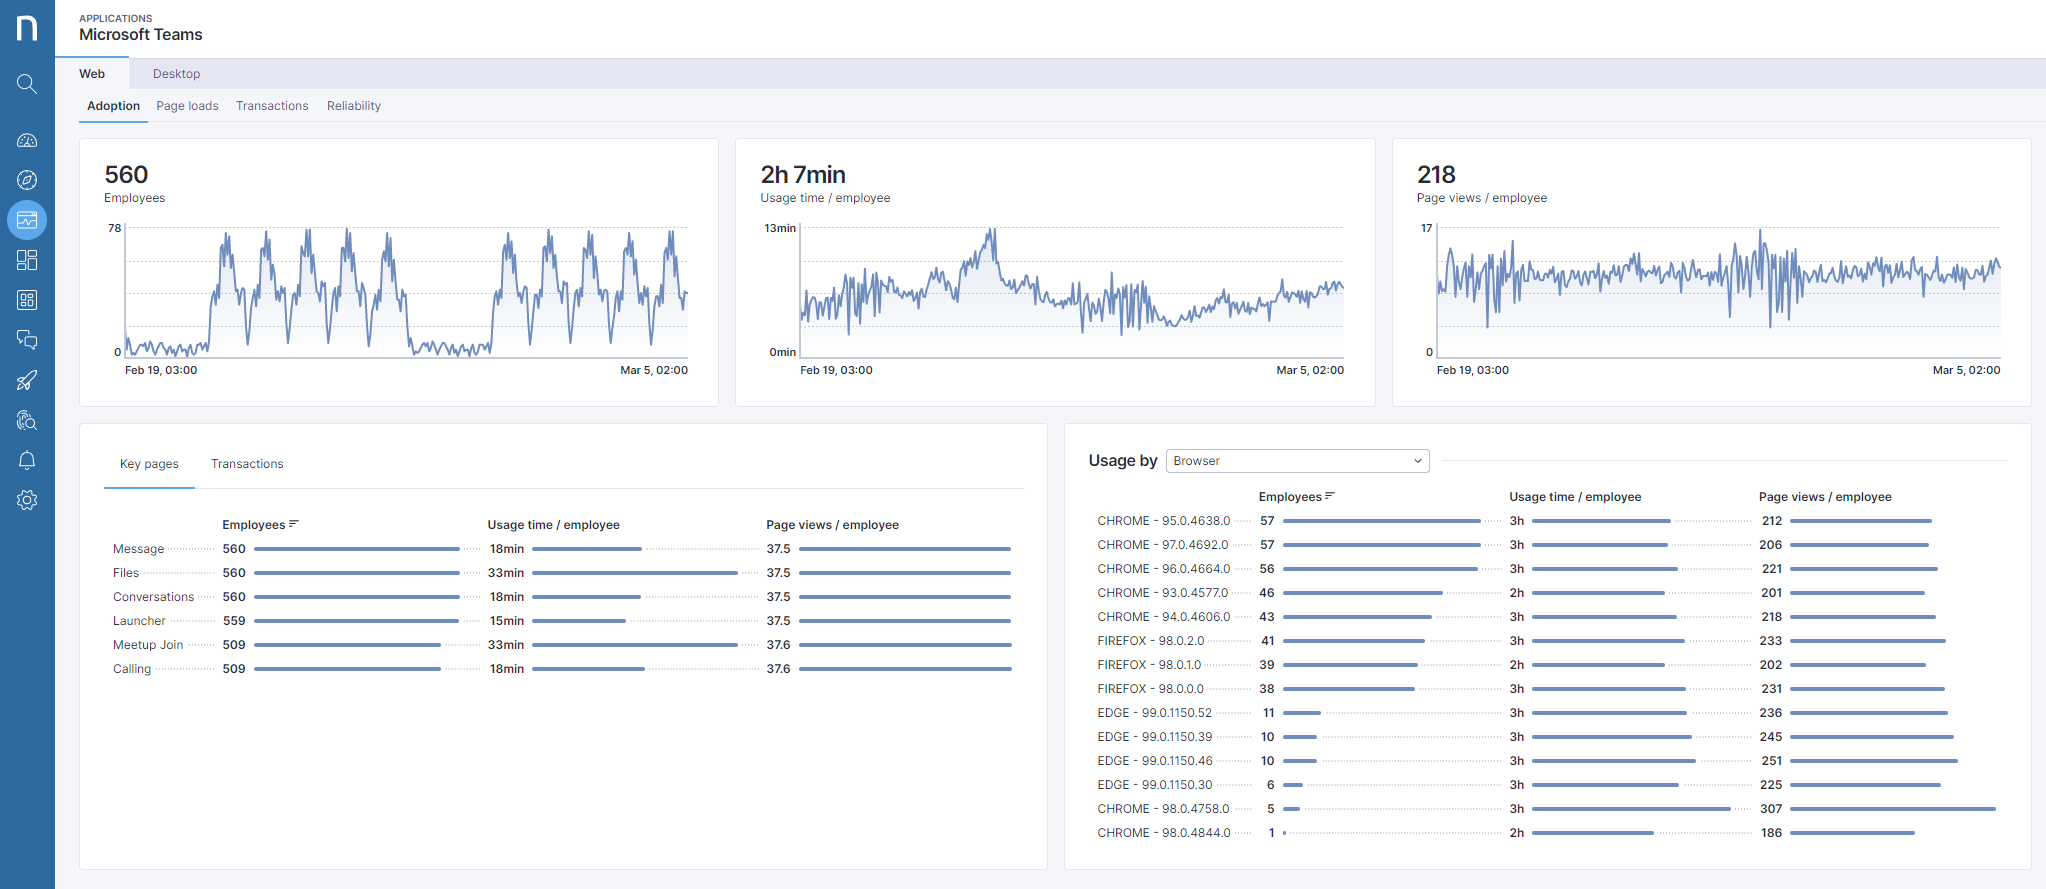Switch to the Web tab
This screenshot has width=2046, height=889.
coord(92,74)
